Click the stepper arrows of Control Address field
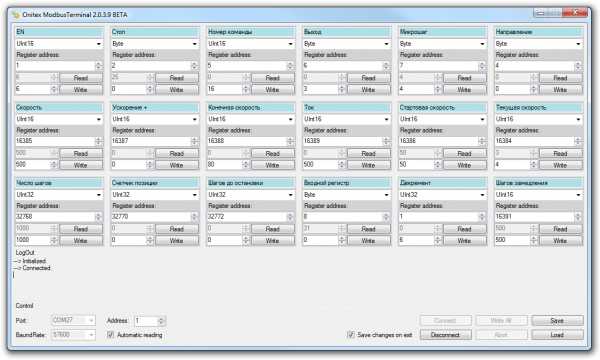Screen dimensions: 600x360 (x=161, y=321)
